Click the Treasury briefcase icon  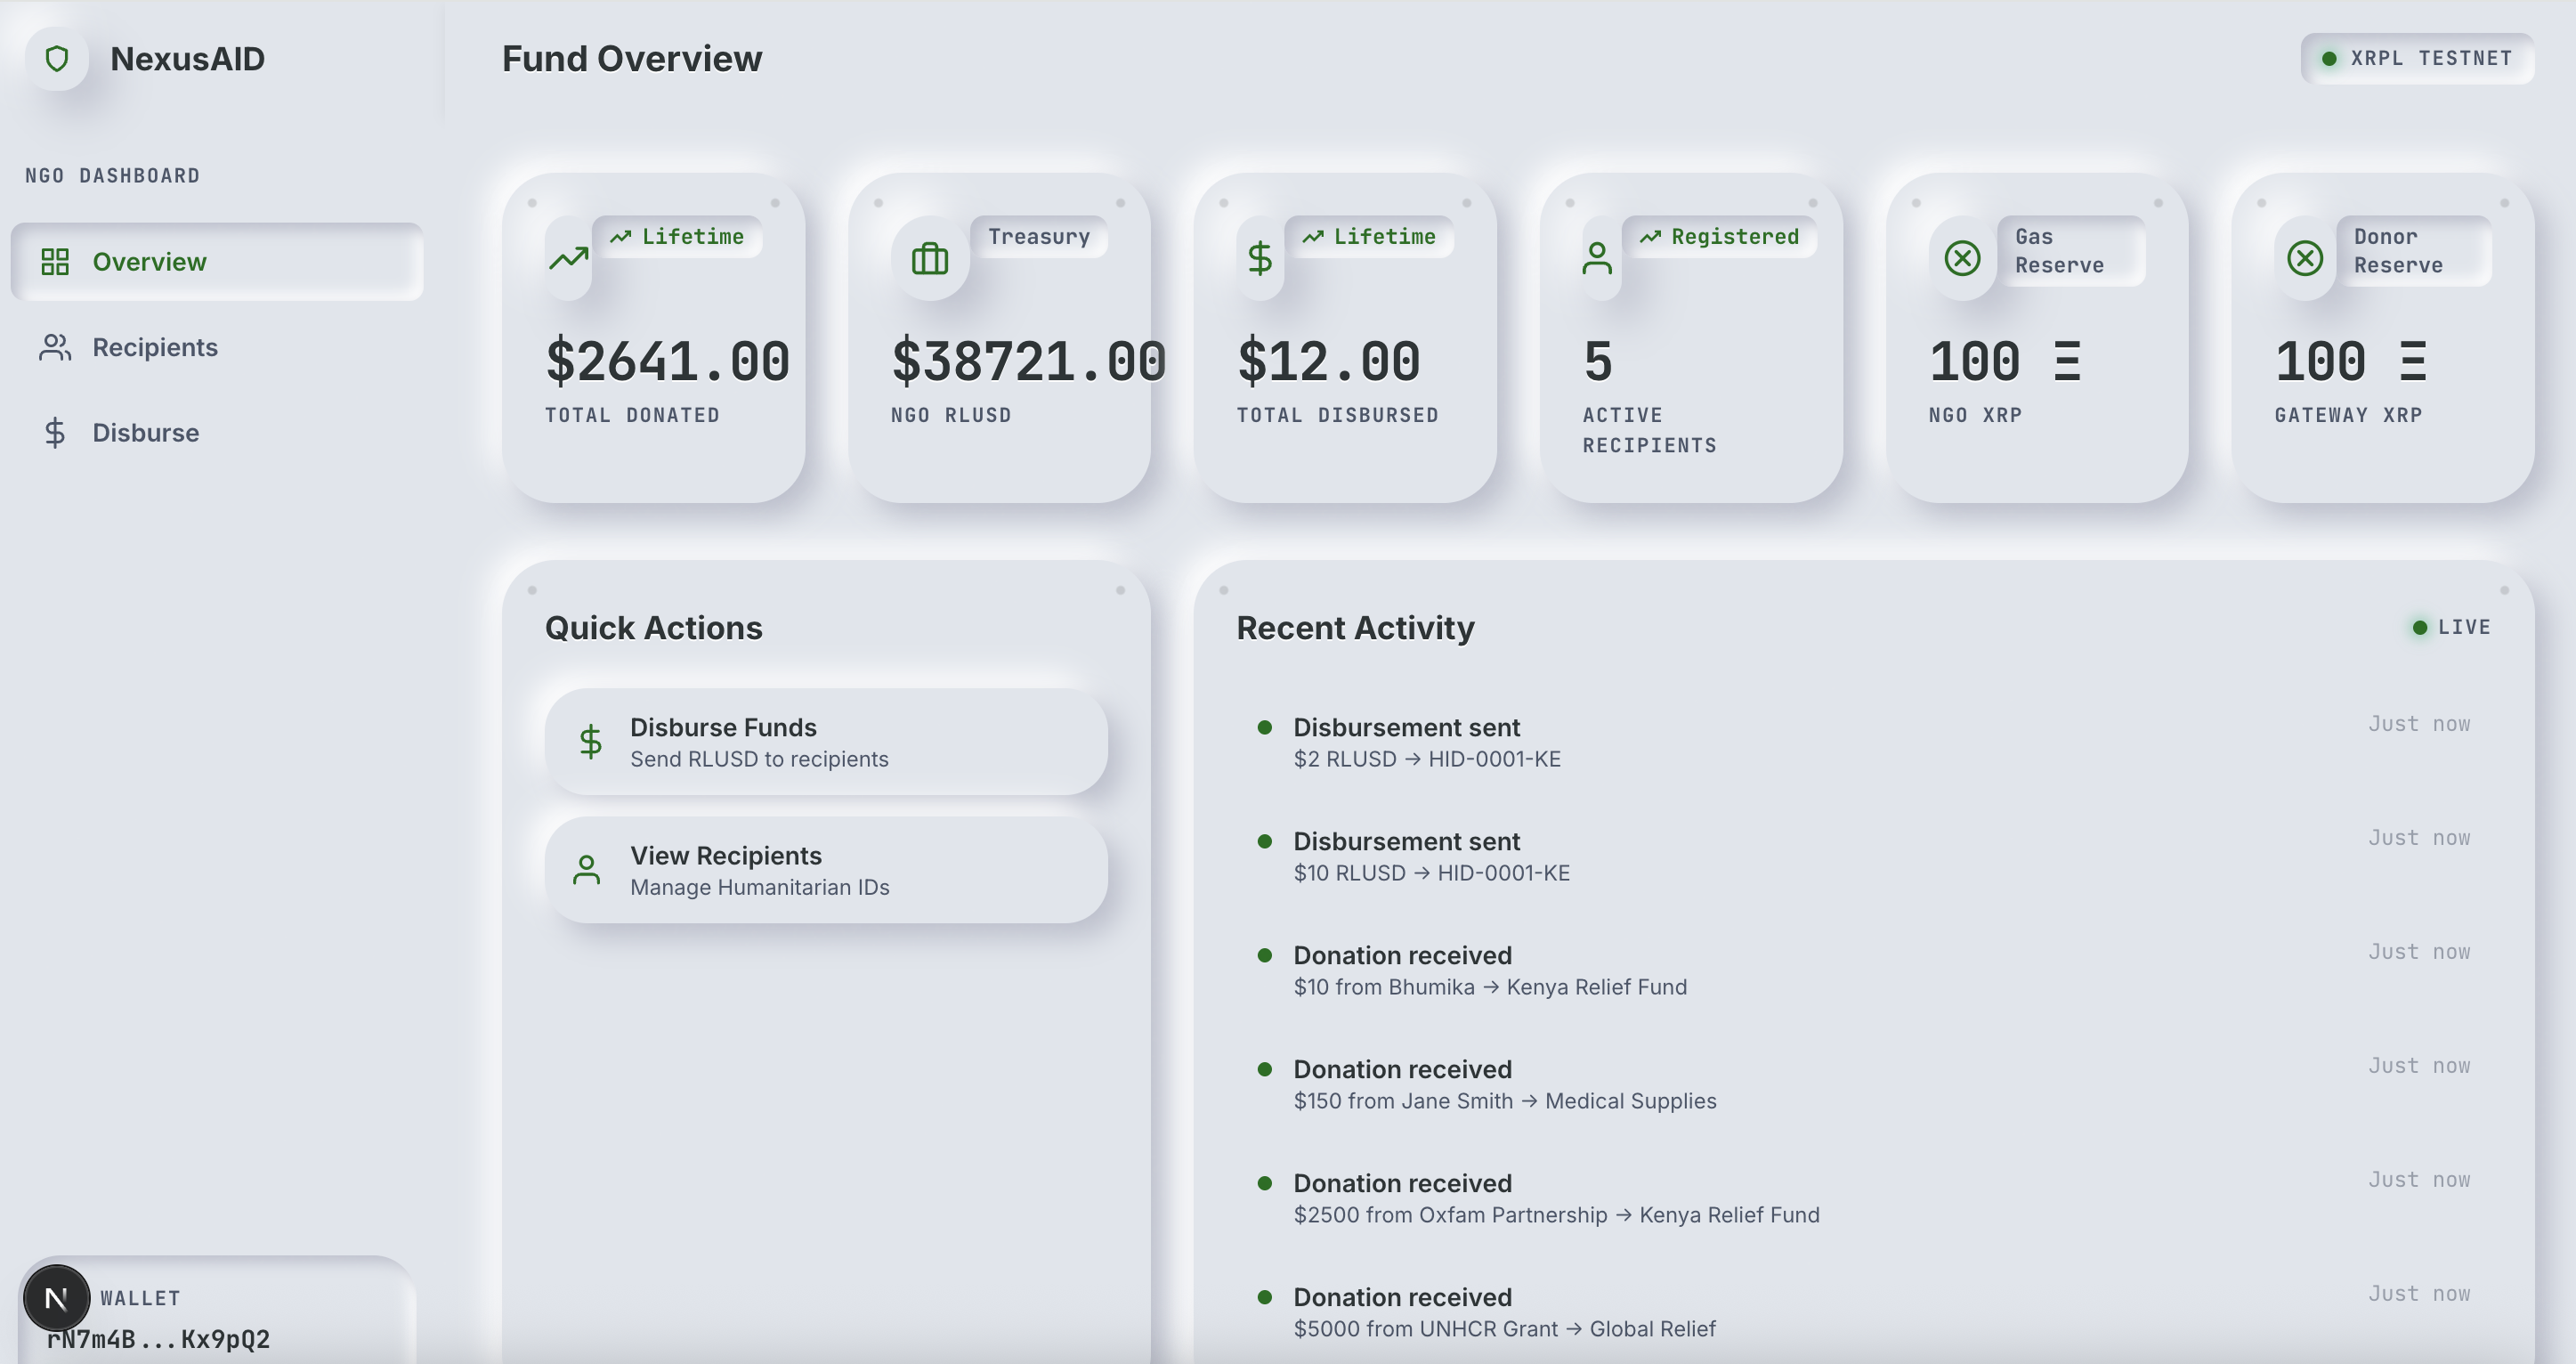coord(929,259)
